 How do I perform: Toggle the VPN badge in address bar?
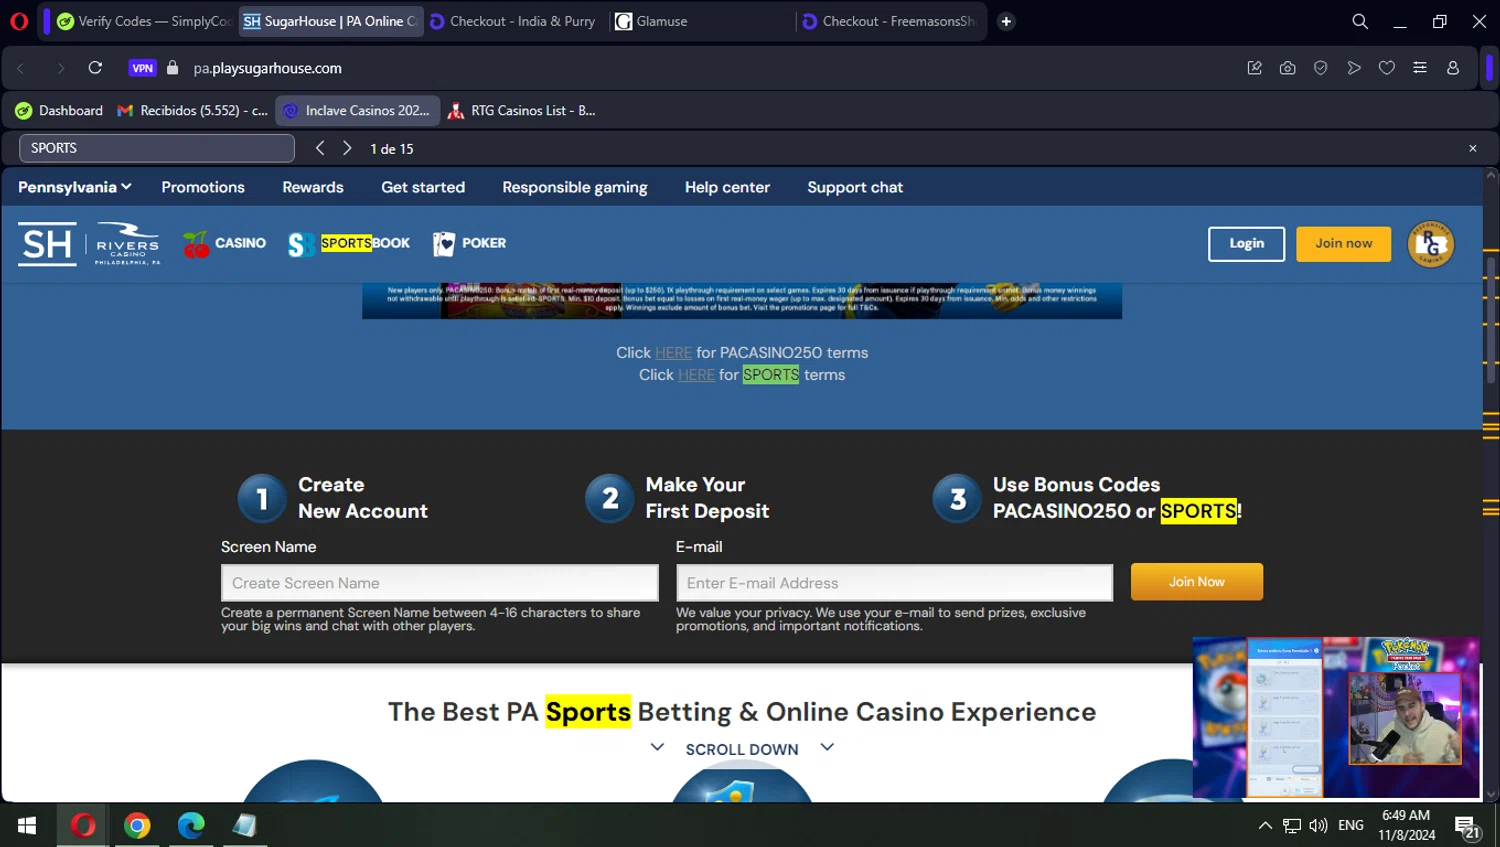[143, 68]
